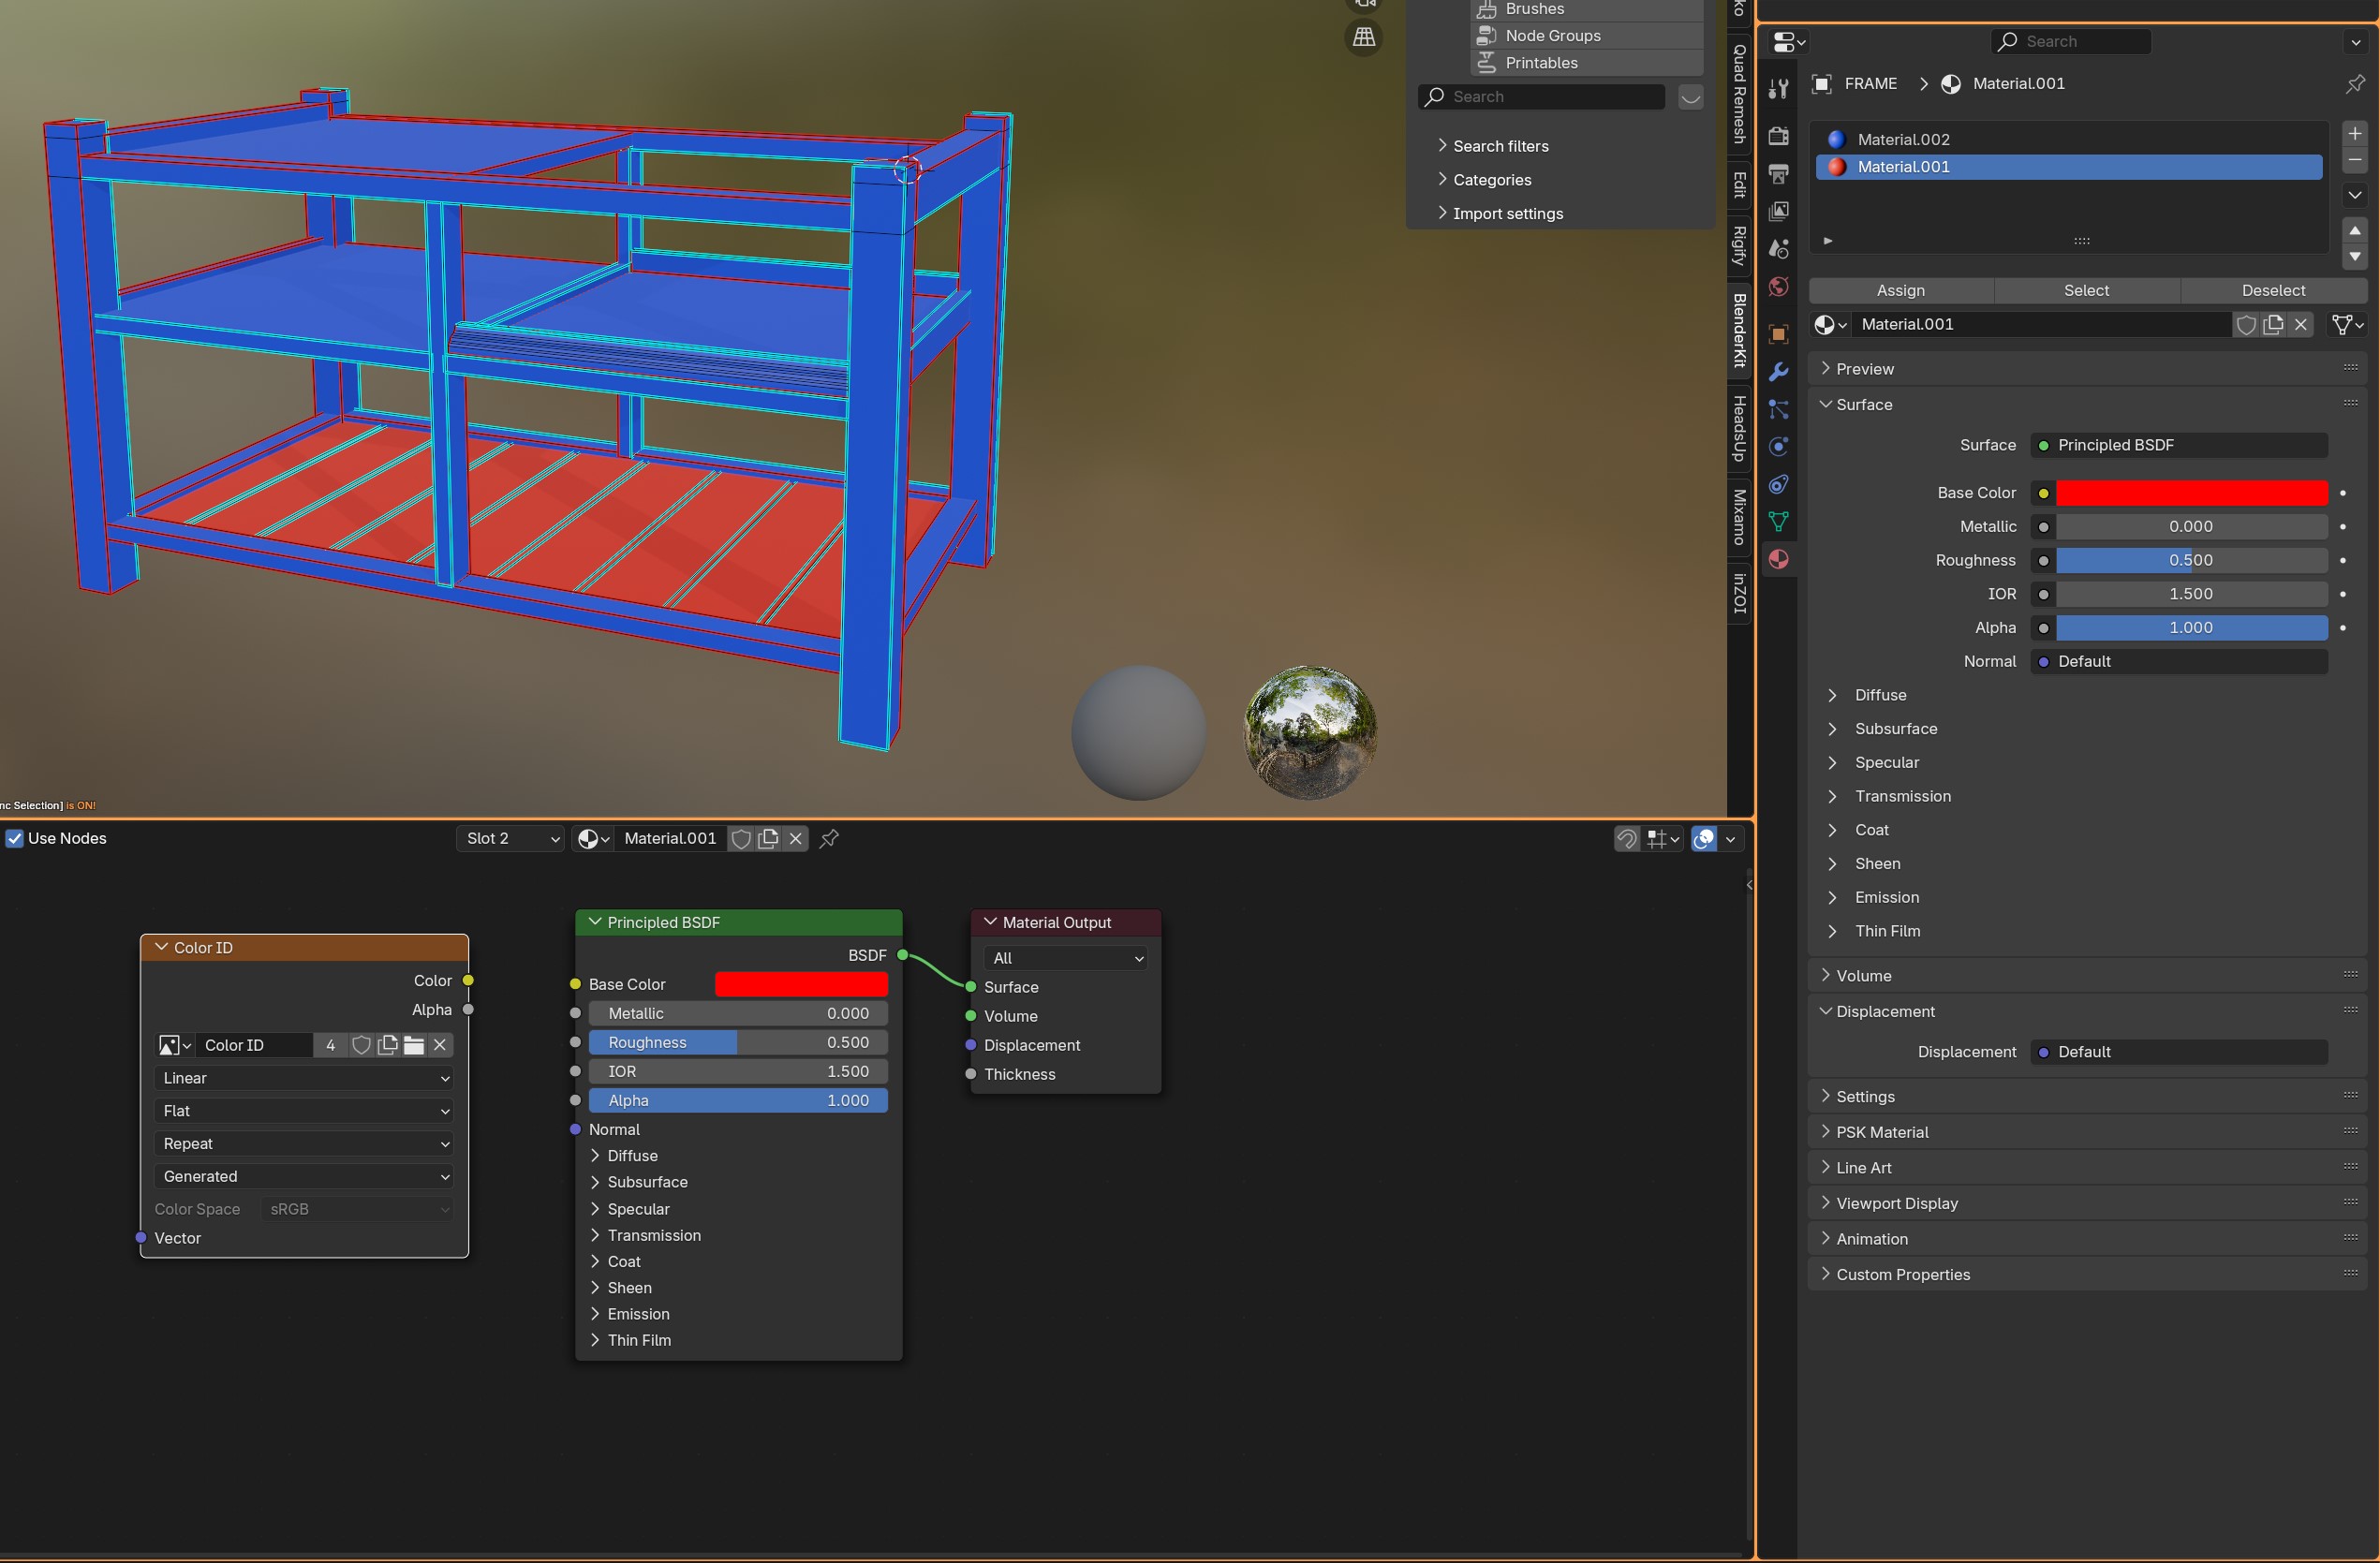Open the Modifiers properties wrench tab

1778,372
